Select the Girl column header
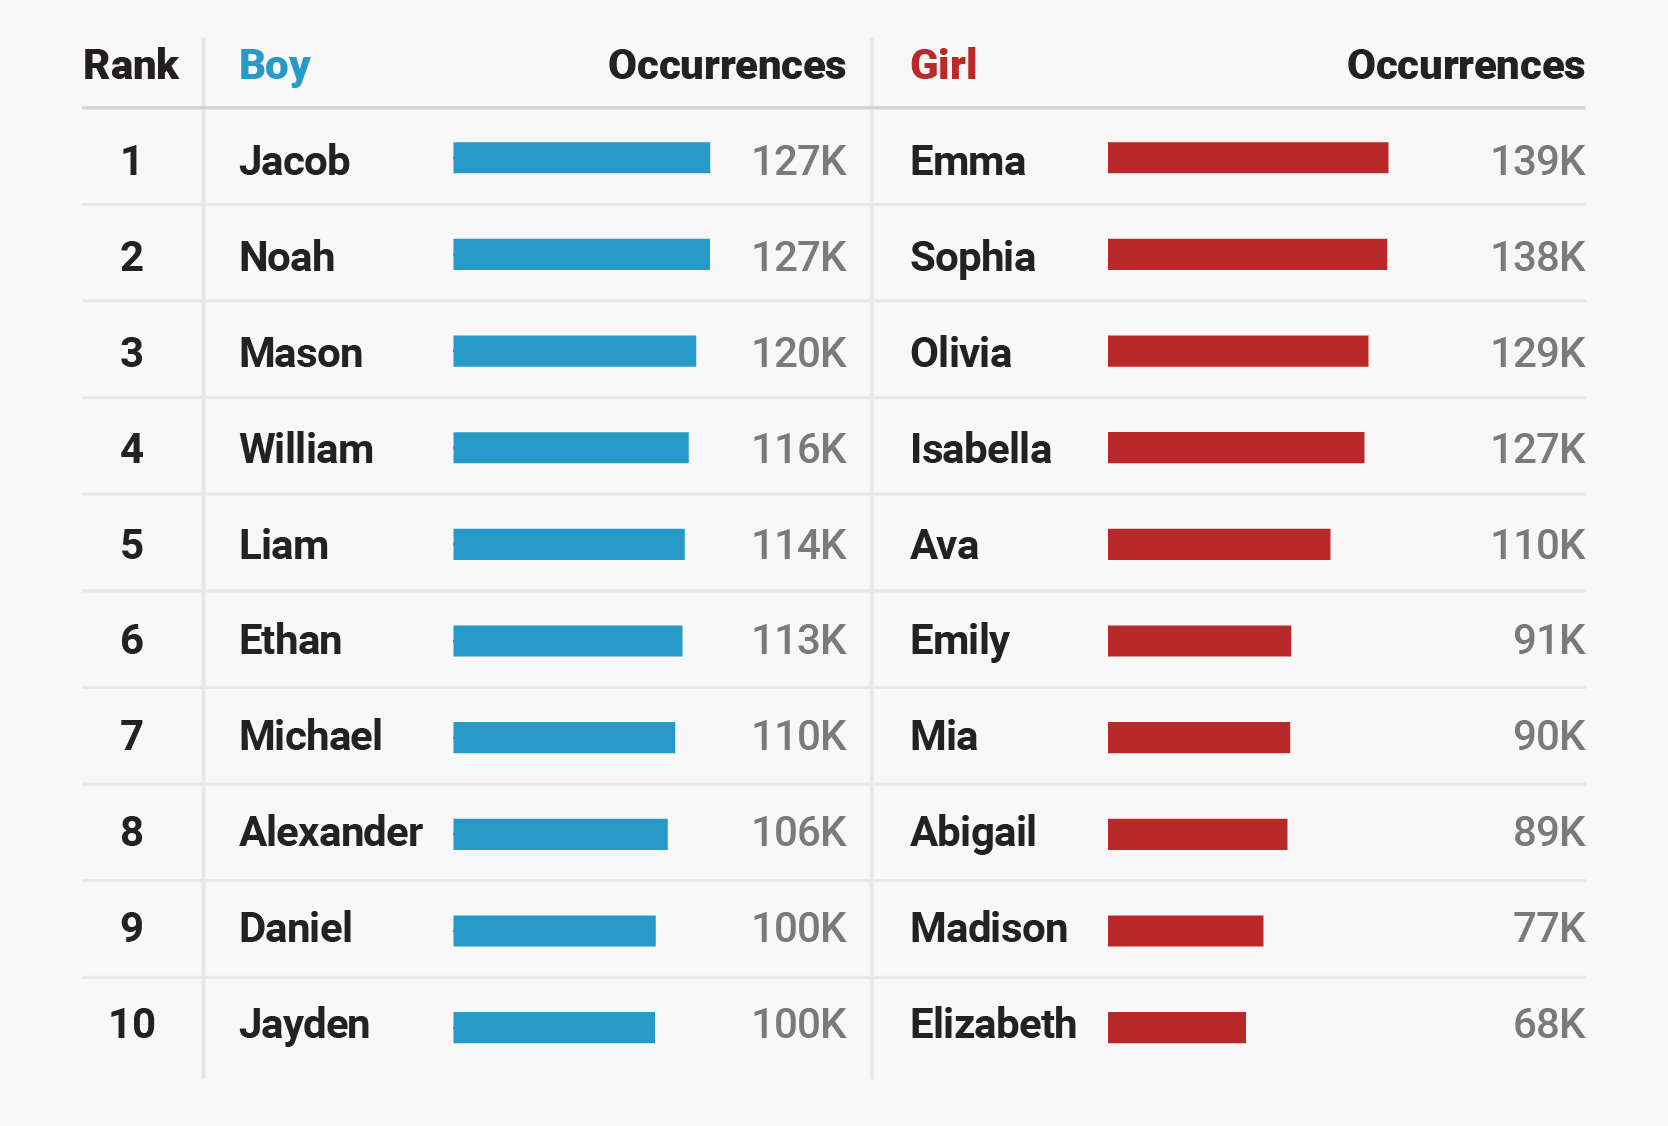1668x1126 pixels. [x=943, y=66]
